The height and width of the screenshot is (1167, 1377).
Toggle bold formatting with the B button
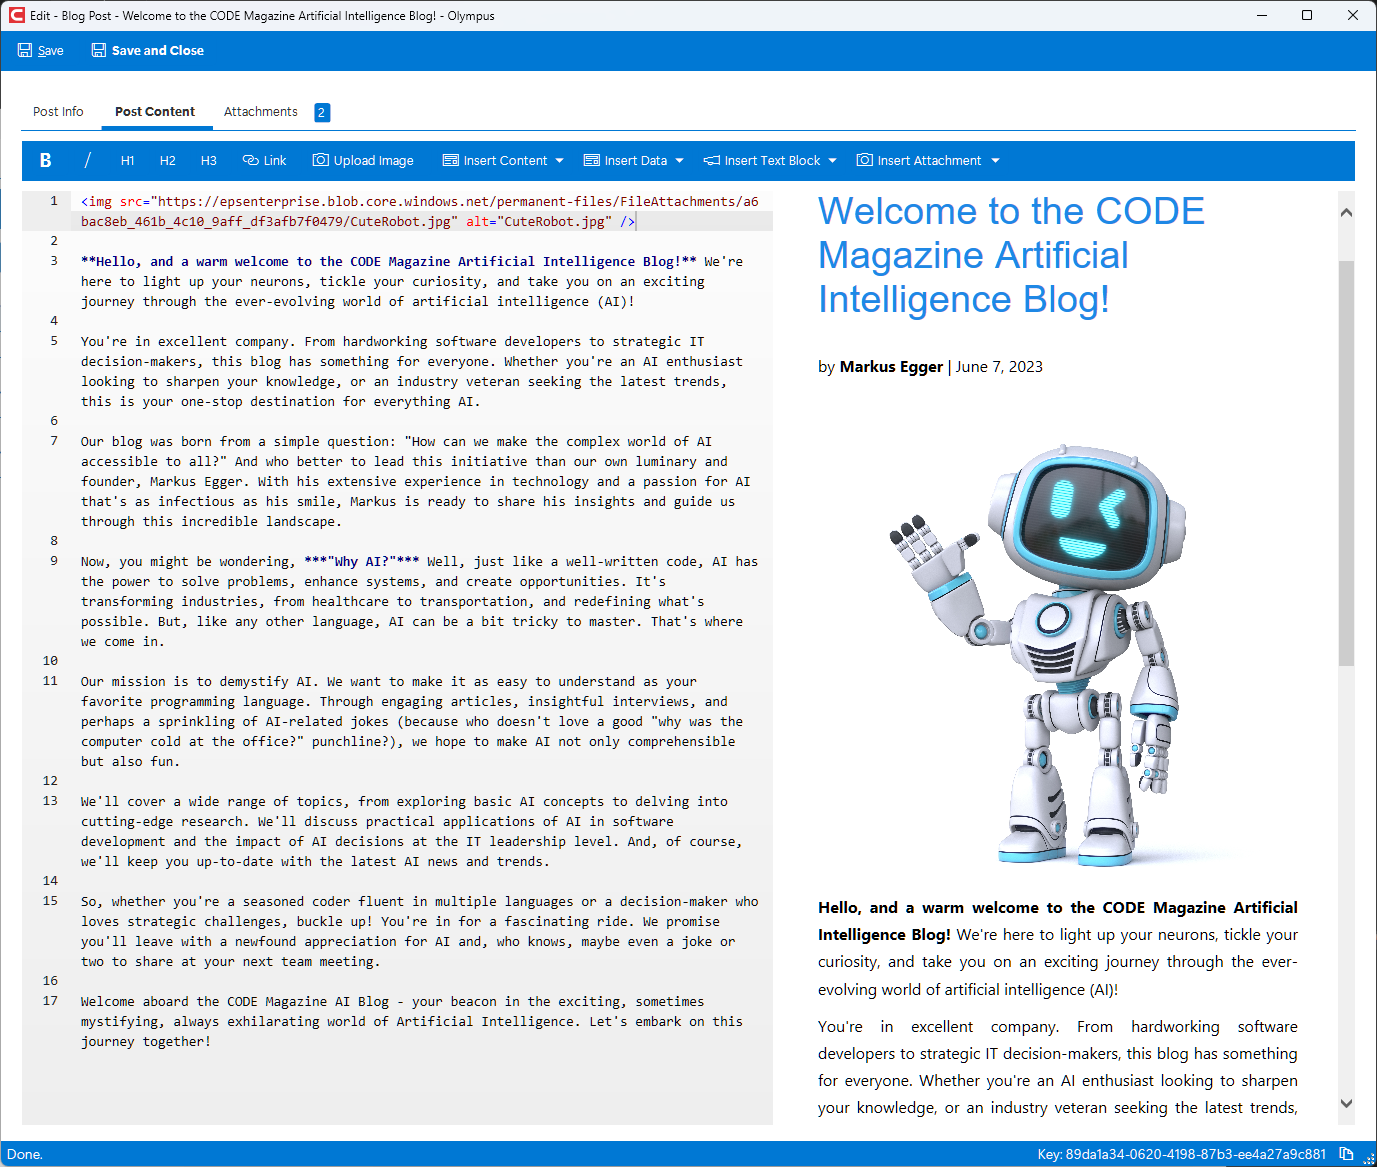[45, 161]
